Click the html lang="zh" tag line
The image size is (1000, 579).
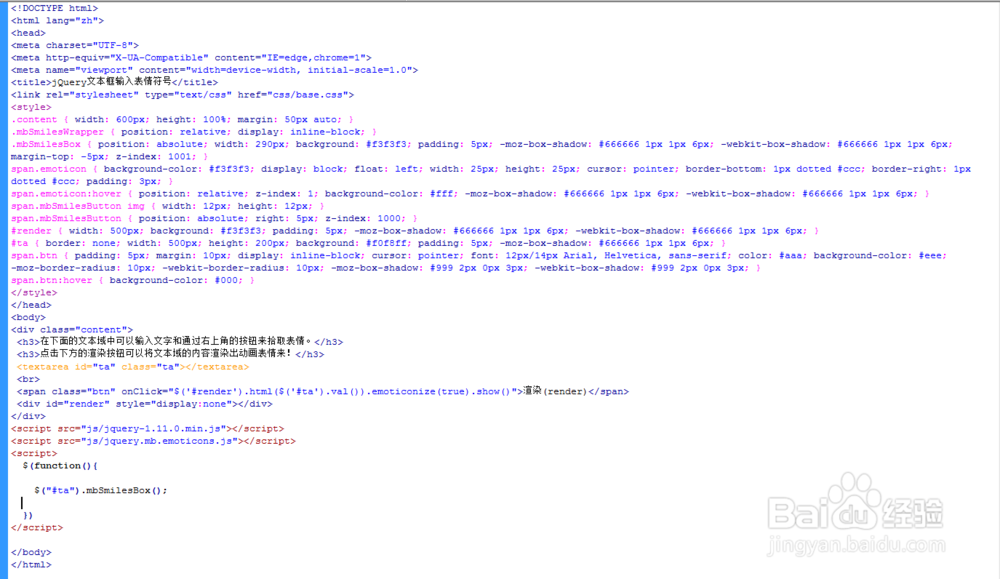coord(57,20)
